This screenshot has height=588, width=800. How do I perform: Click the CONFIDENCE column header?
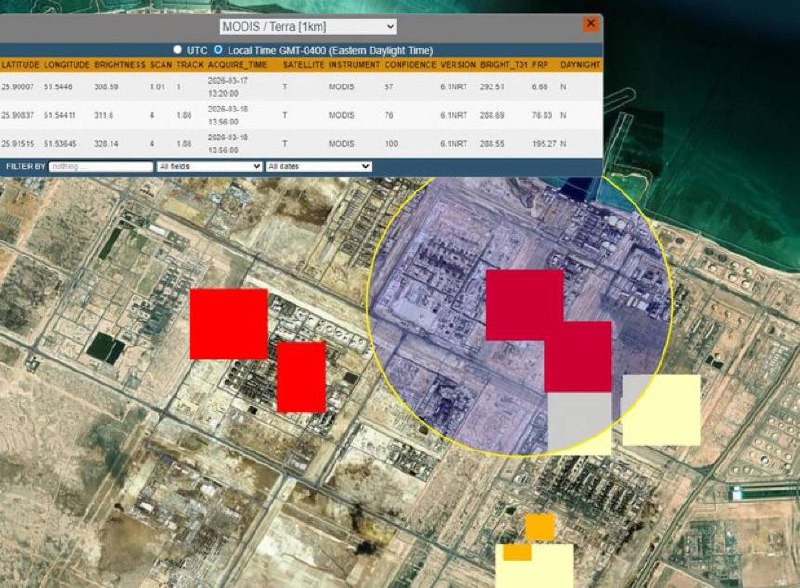click(x=410, y=64)
